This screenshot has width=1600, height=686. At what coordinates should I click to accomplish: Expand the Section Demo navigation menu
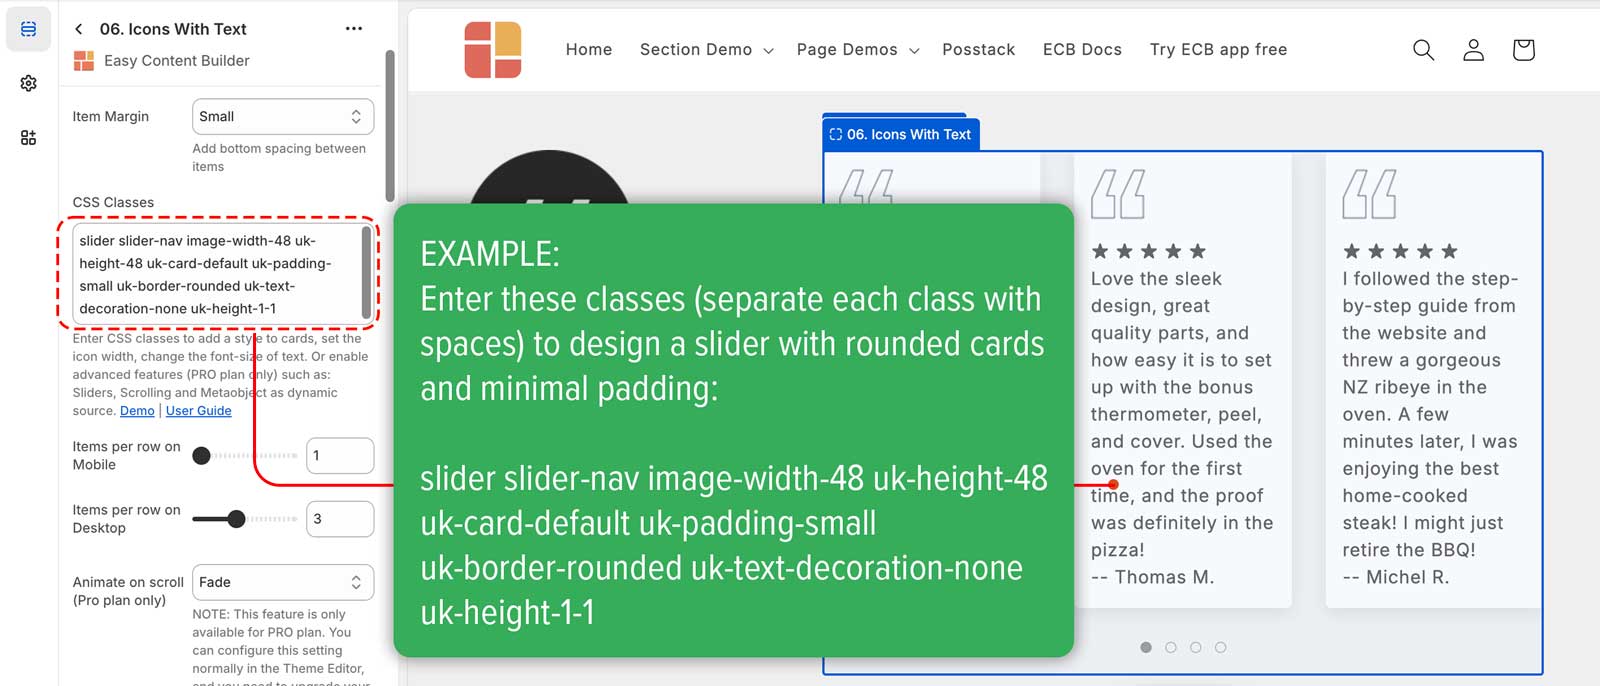pos(706,50)
